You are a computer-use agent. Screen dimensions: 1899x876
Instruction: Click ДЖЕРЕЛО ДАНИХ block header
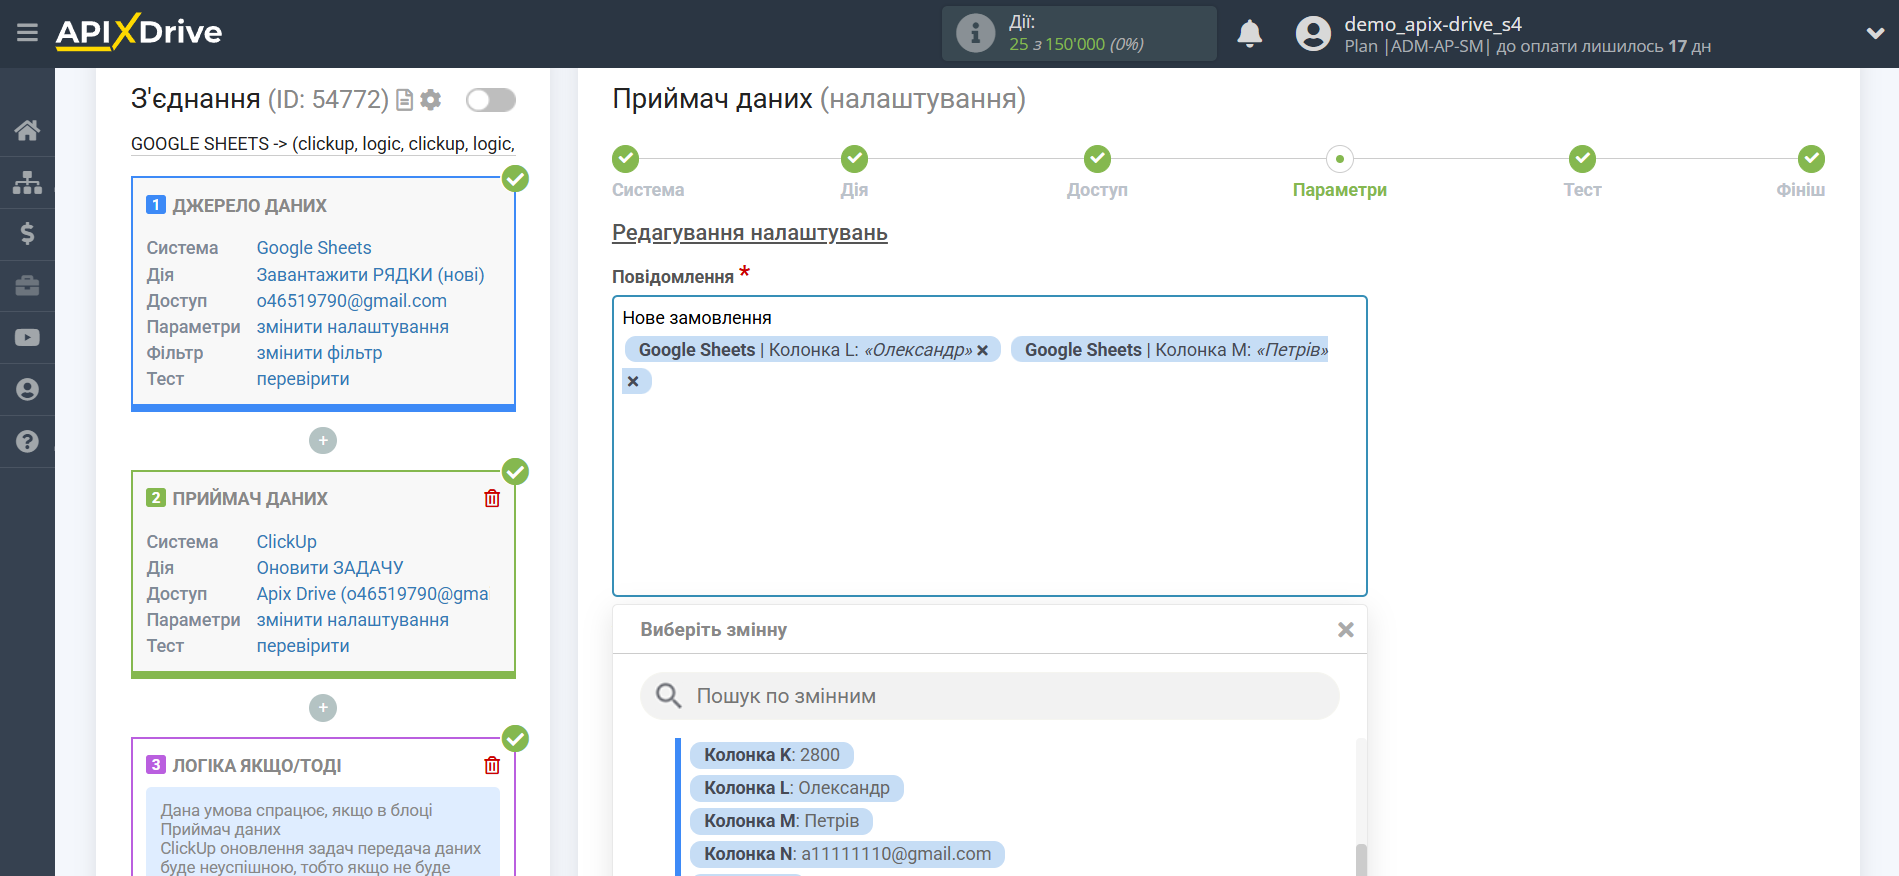click(x=249, y=205)
